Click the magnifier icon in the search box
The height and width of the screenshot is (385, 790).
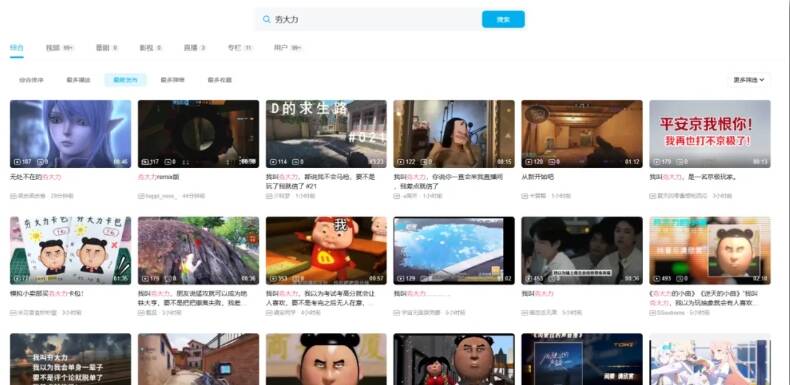click(267, 20)
